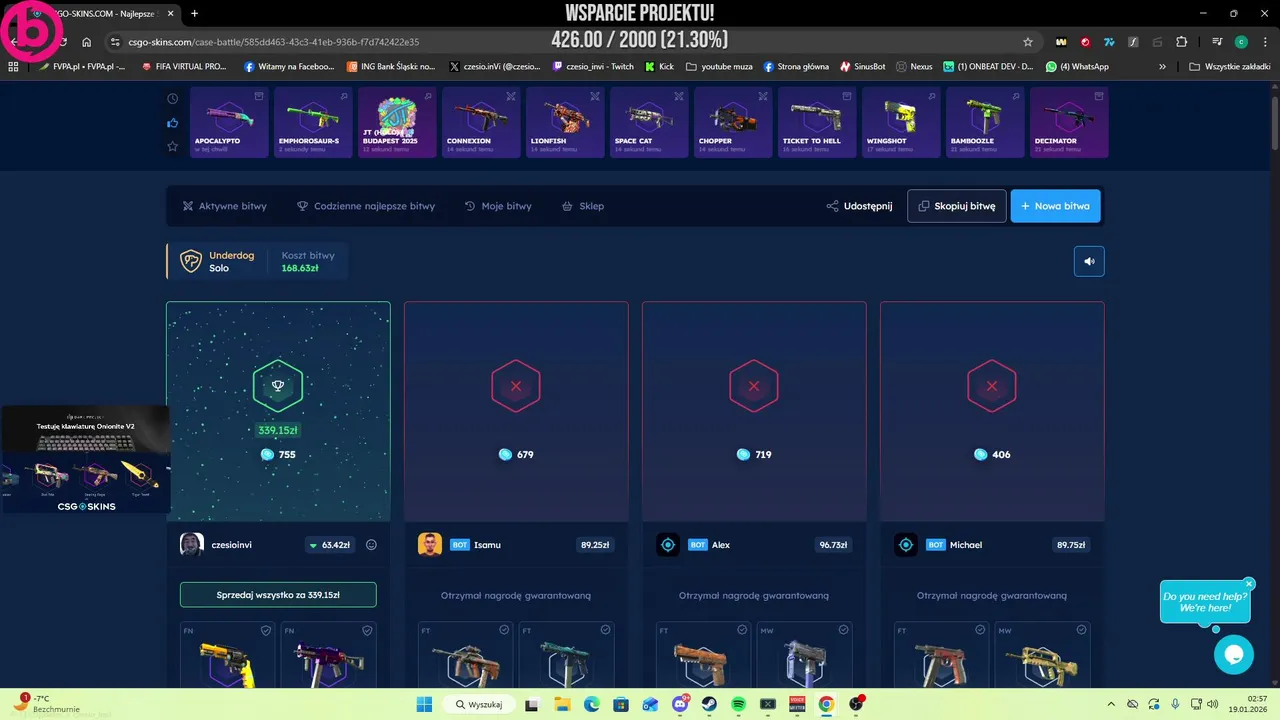1280x720 pixels.
Task: Open the Aktywne bitwy tab
Action: pyautogui.click(x=224, y=206)
